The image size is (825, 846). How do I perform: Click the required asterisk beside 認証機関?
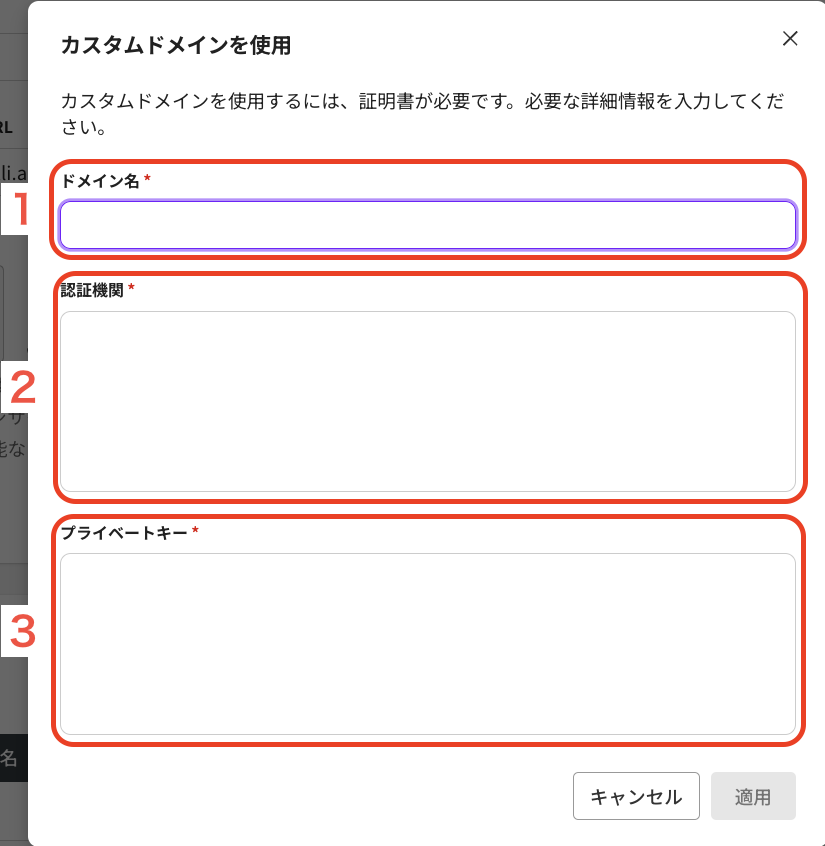point(131,289)
